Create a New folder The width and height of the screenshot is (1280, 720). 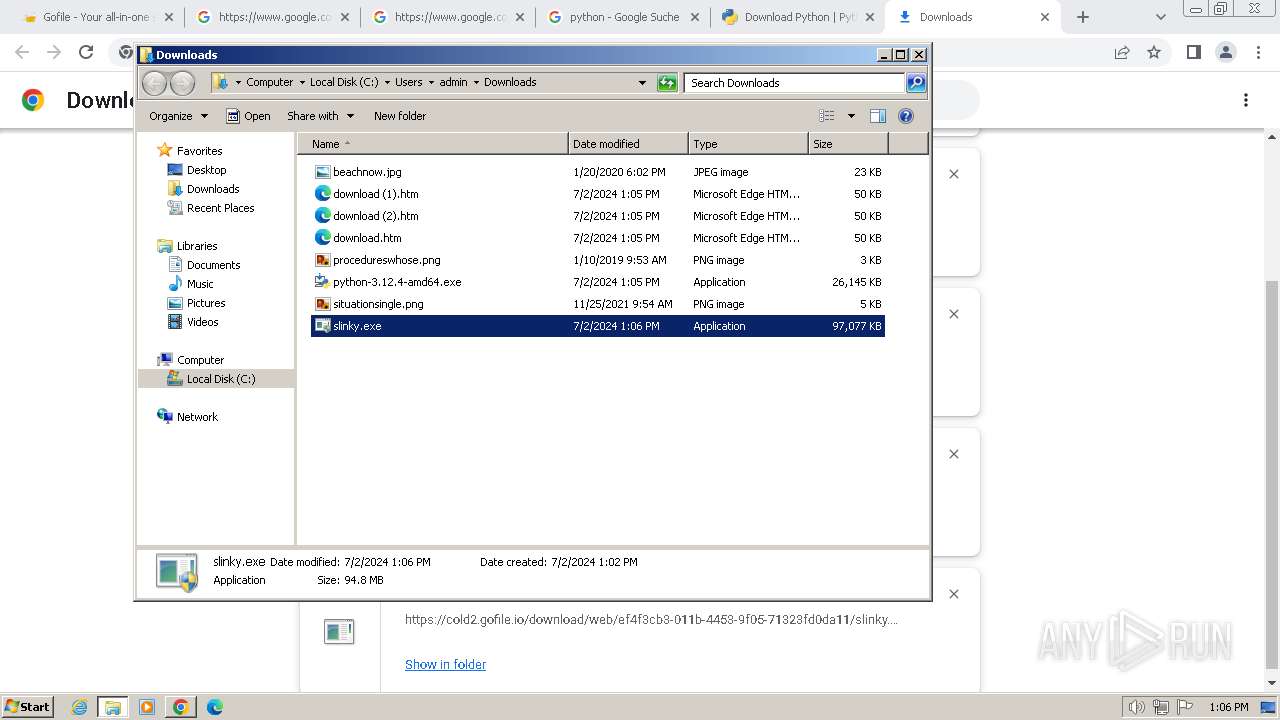pos(400,116)
